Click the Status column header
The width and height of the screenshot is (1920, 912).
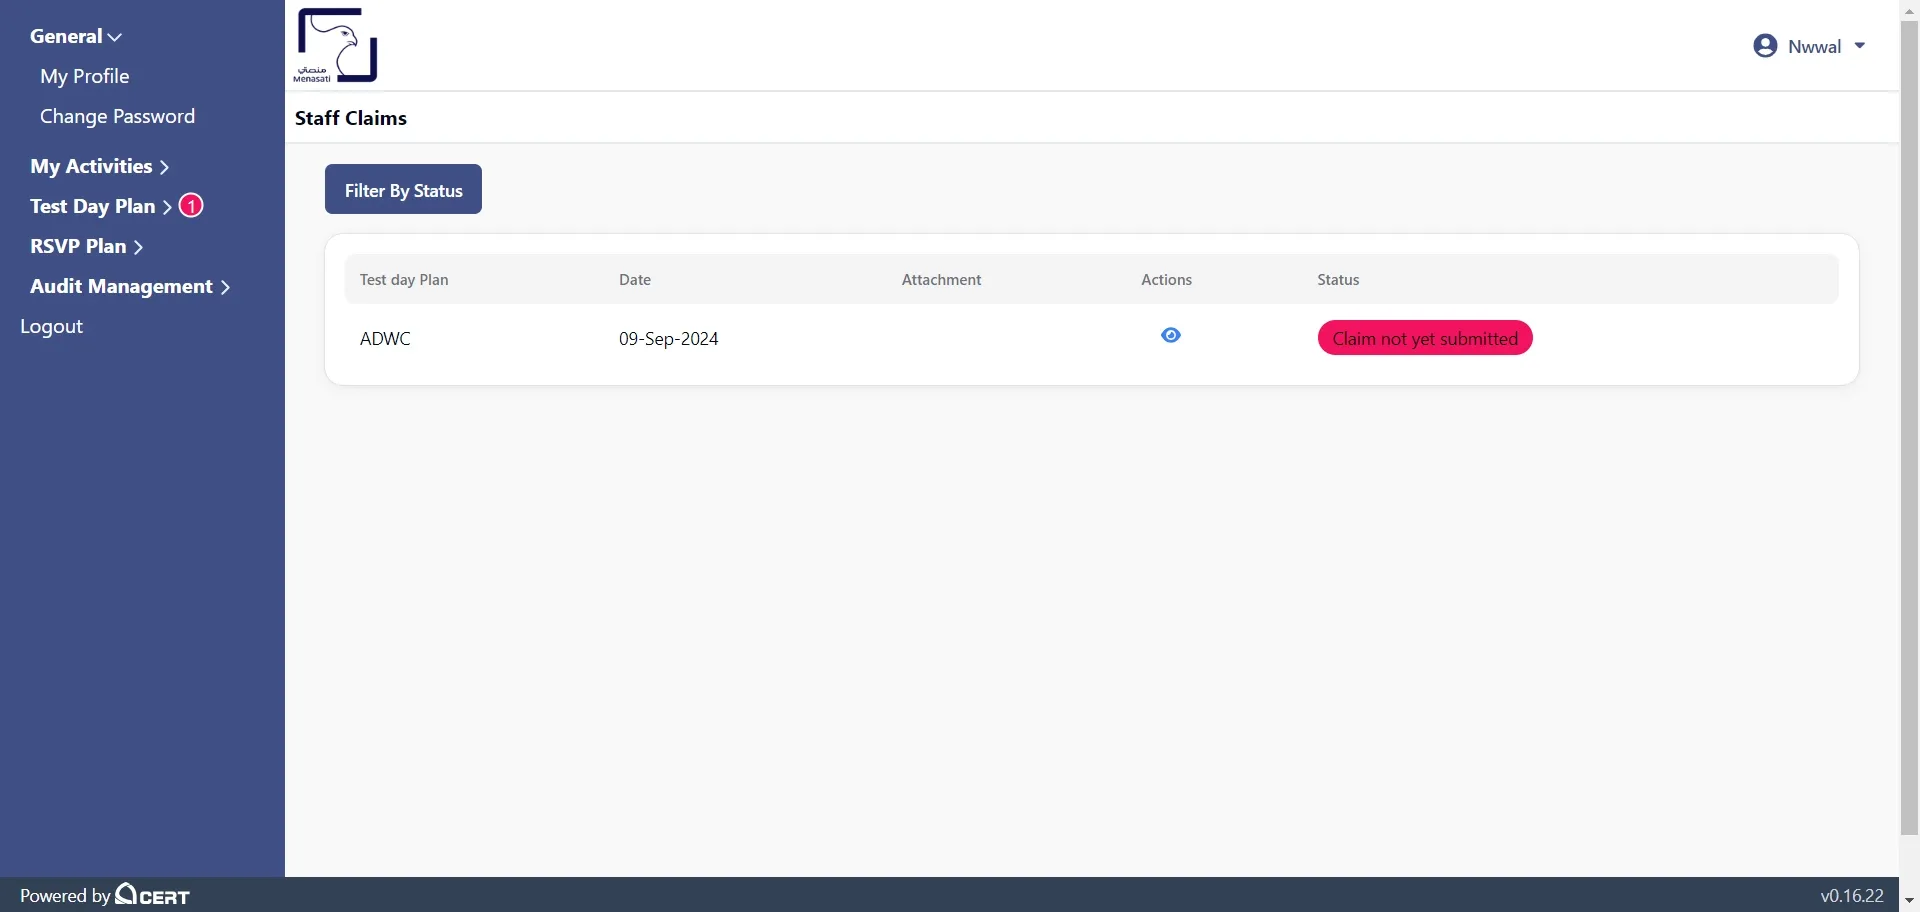(1338, 280)
